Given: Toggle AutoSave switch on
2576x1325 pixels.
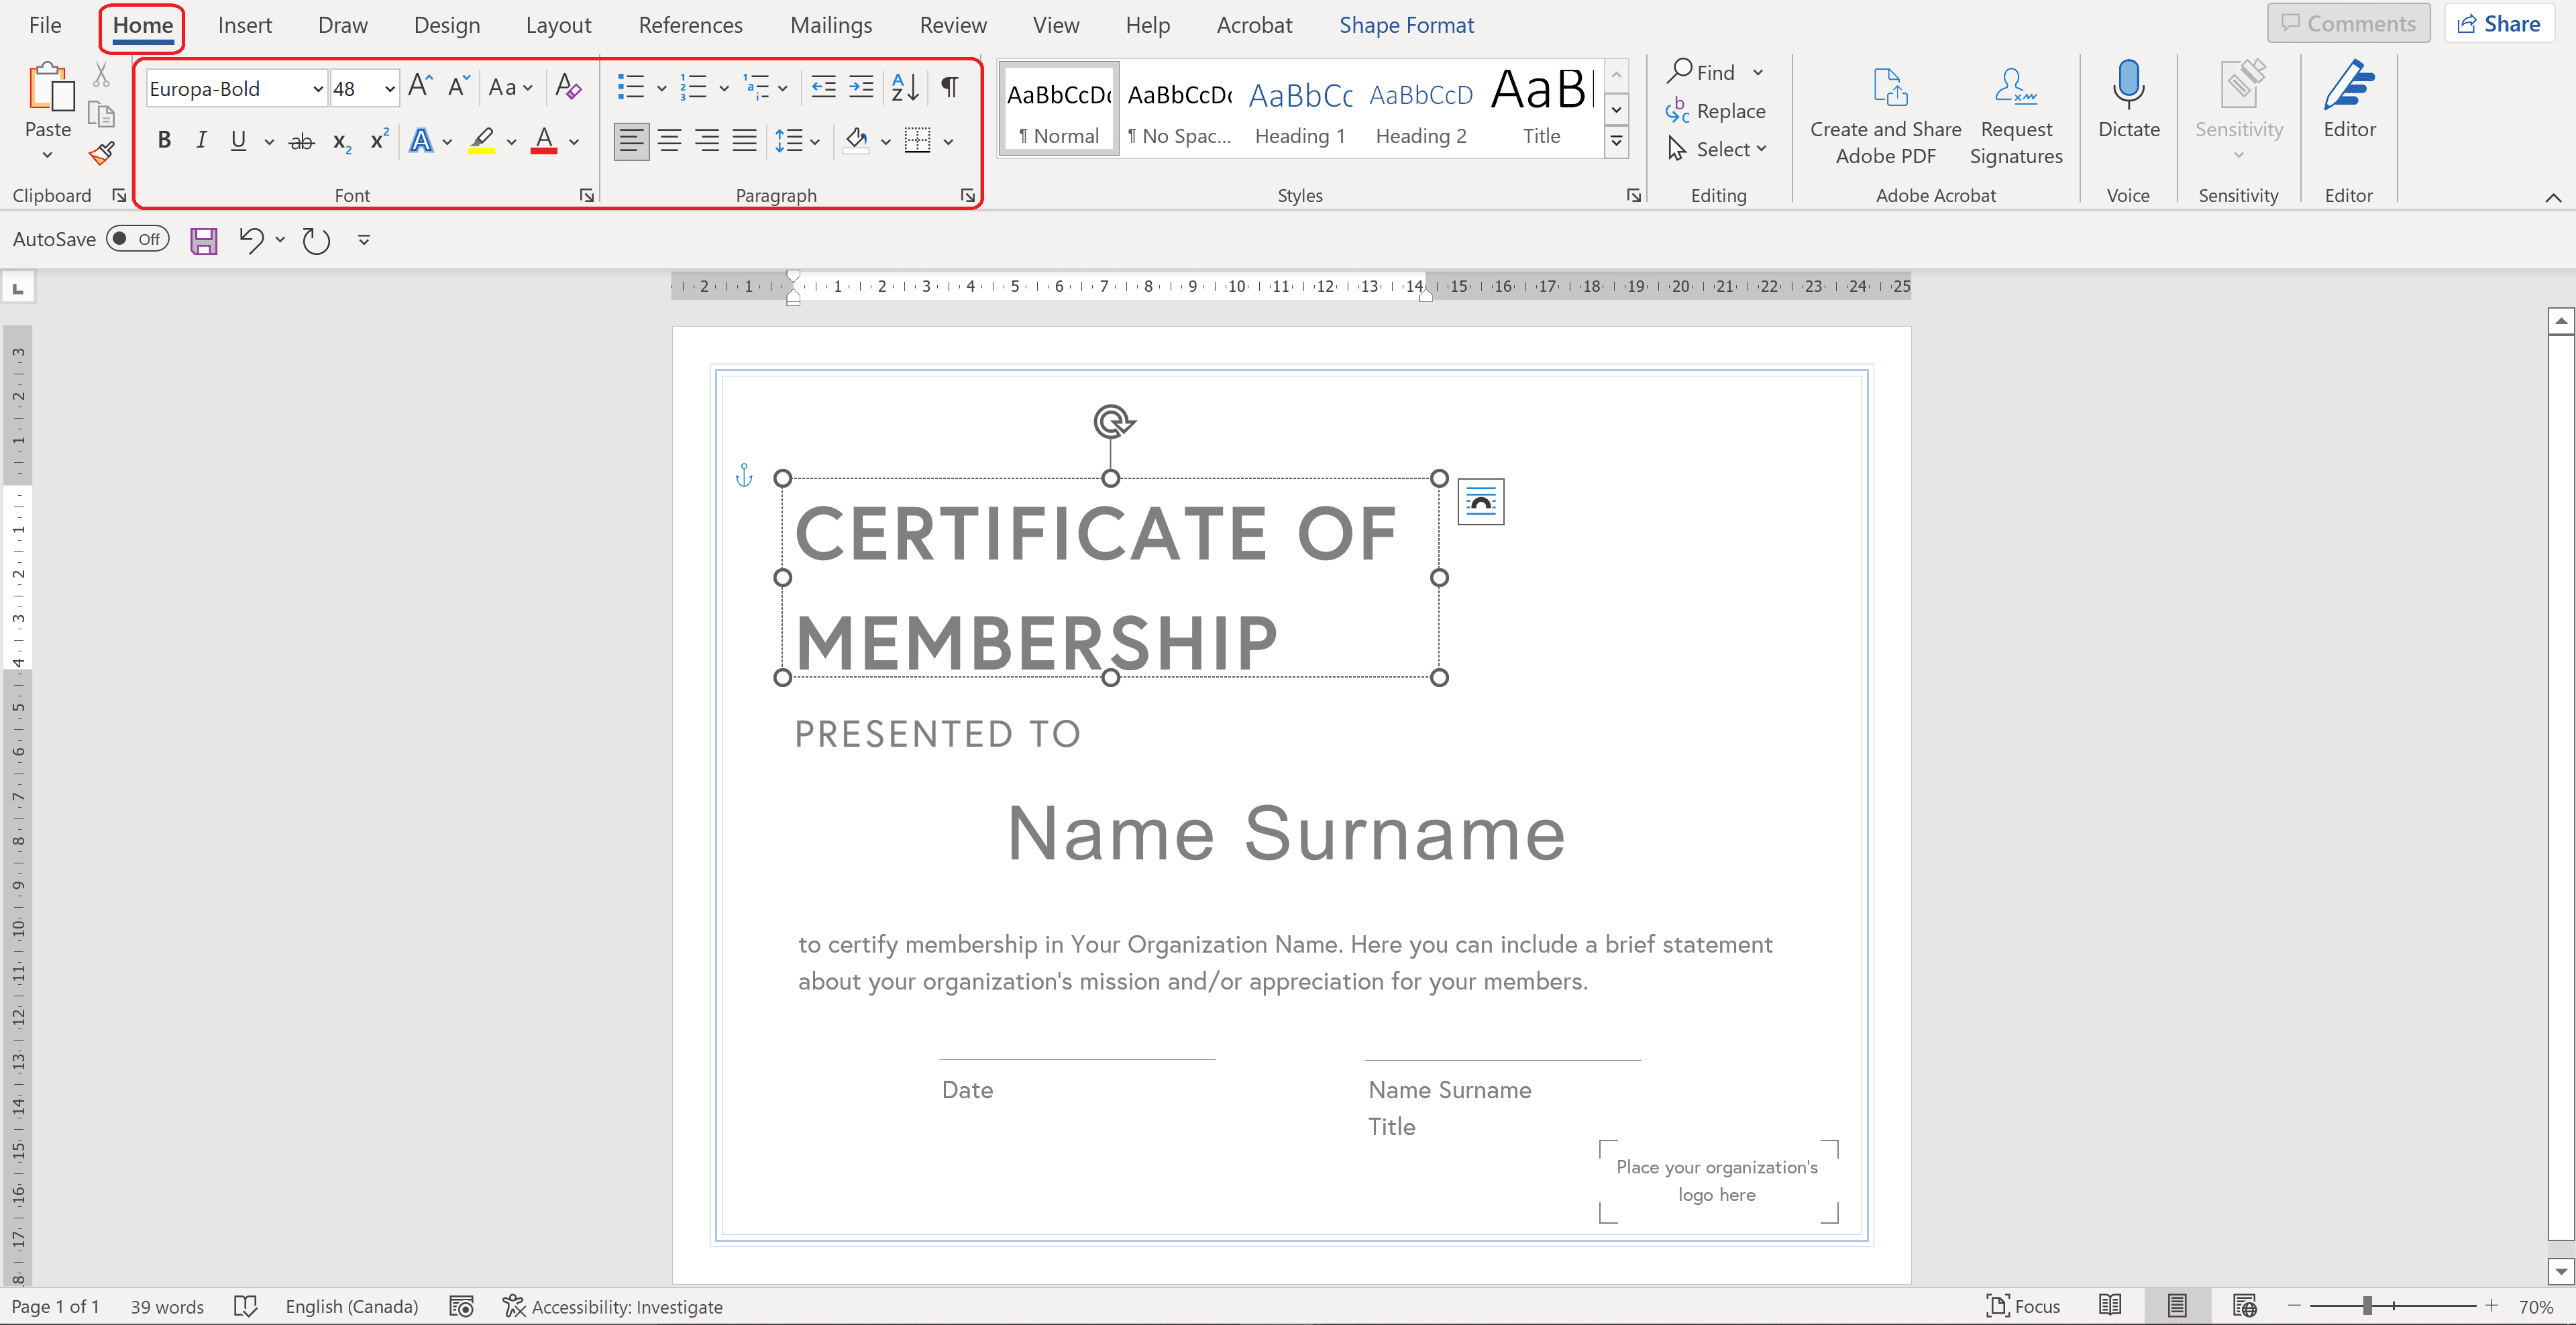Looking at the screenshot, I should coord(138,239).
